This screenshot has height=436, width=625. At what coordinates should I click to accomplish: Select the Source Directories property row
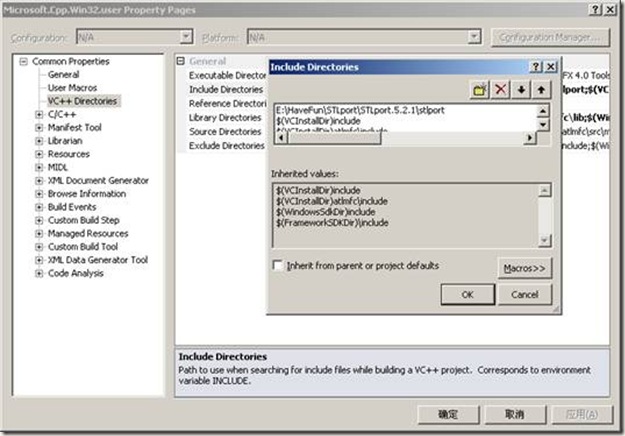pyautogui.click(x=225, y=132)
